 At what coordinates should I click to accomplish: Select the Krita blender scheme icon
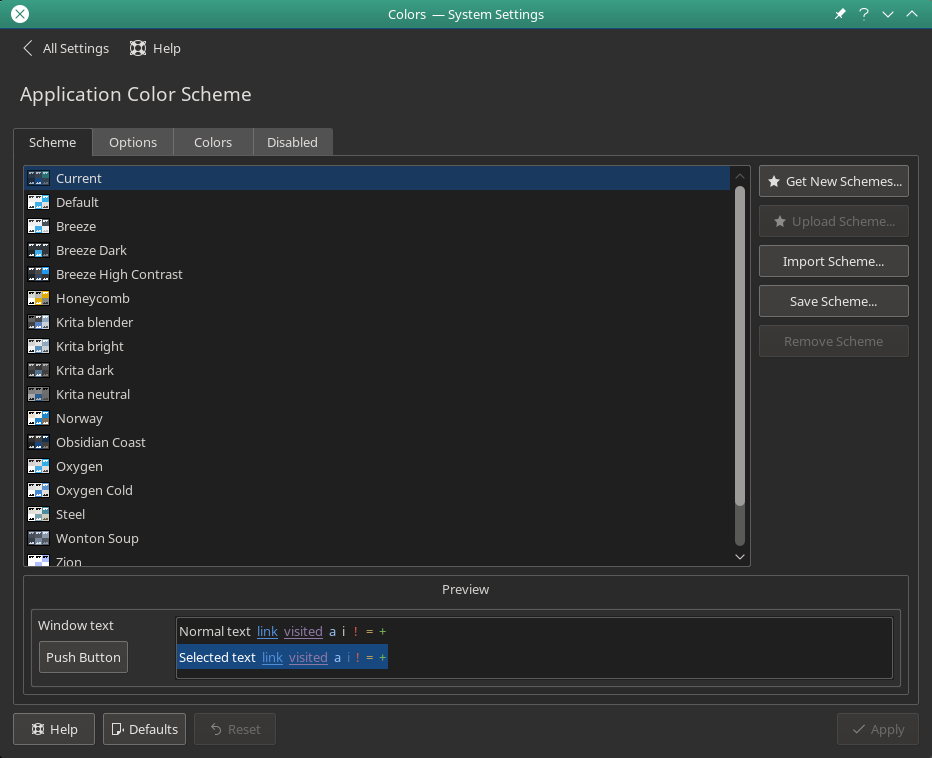pyautogui.click(x=39, y=322)
